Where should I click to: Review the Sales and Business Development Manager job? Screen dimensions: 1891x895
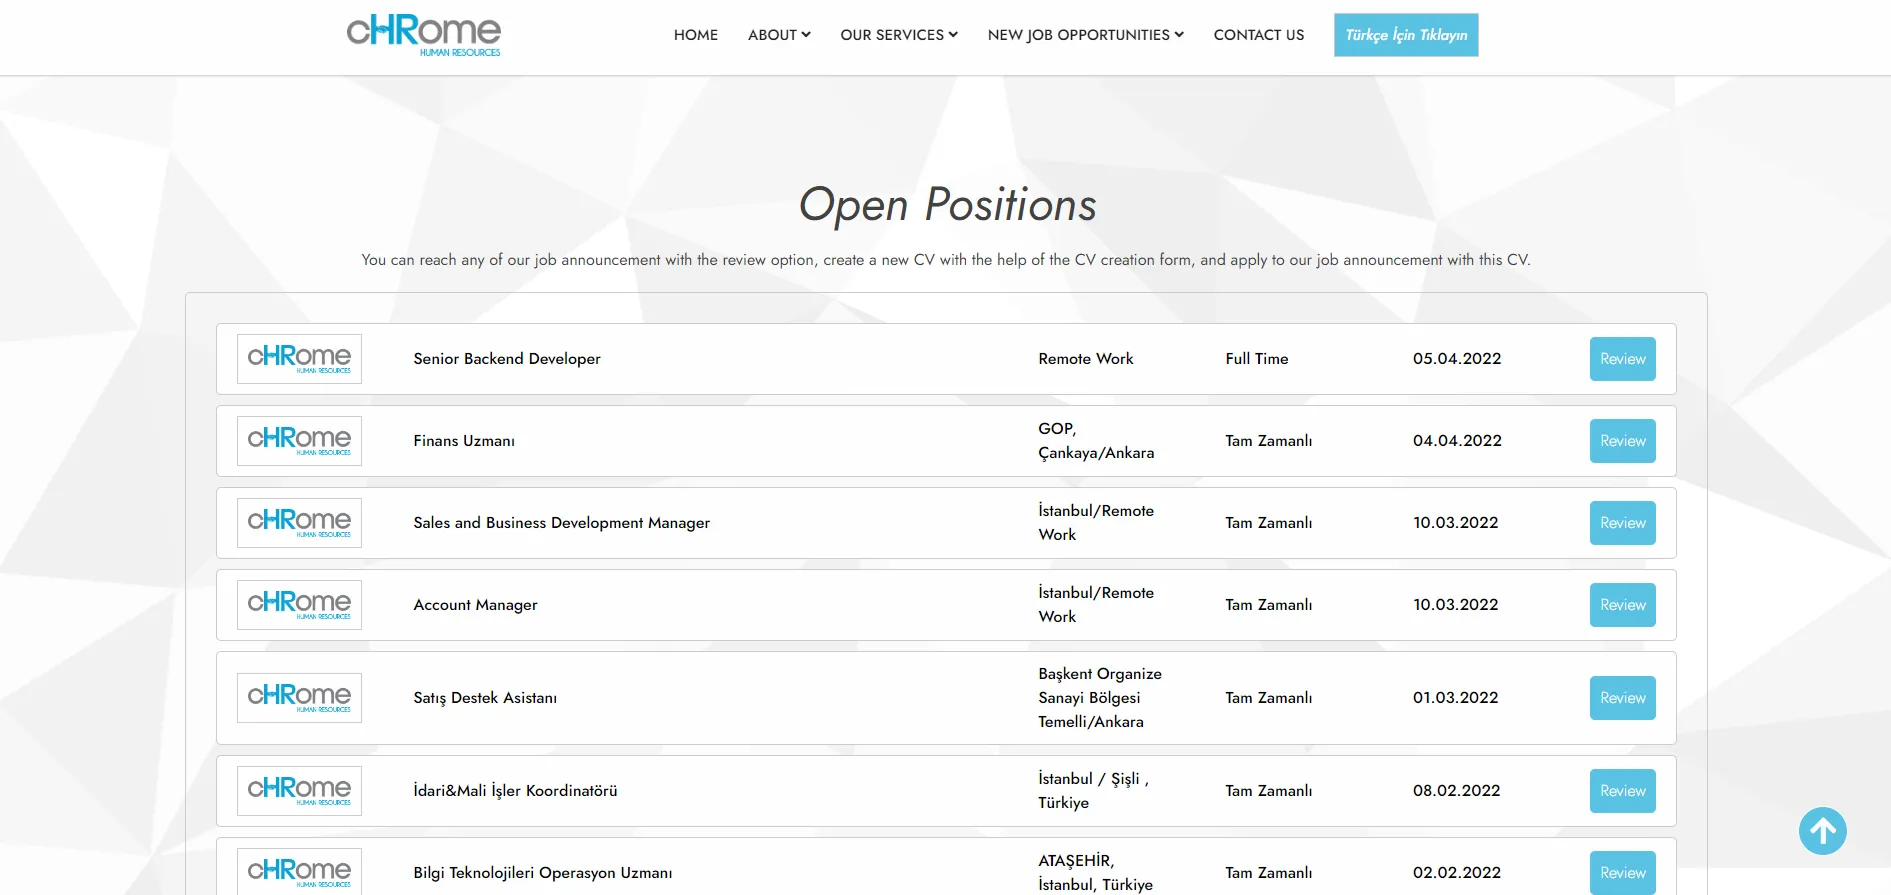pos(1622,523)
